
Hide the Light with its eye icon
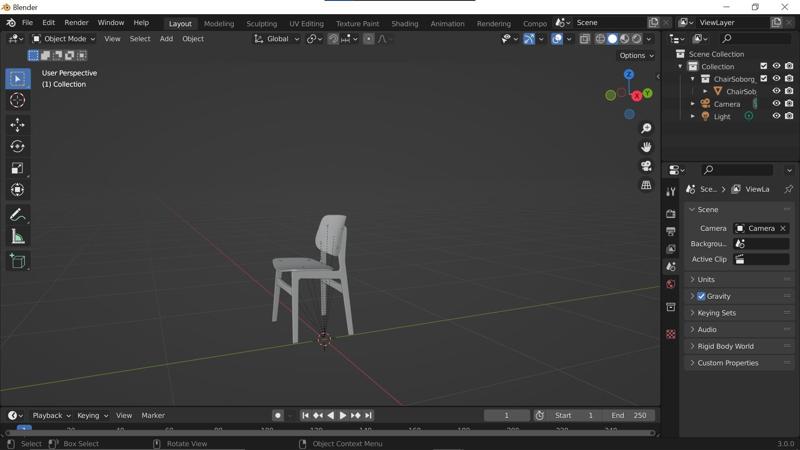point(776,116)
